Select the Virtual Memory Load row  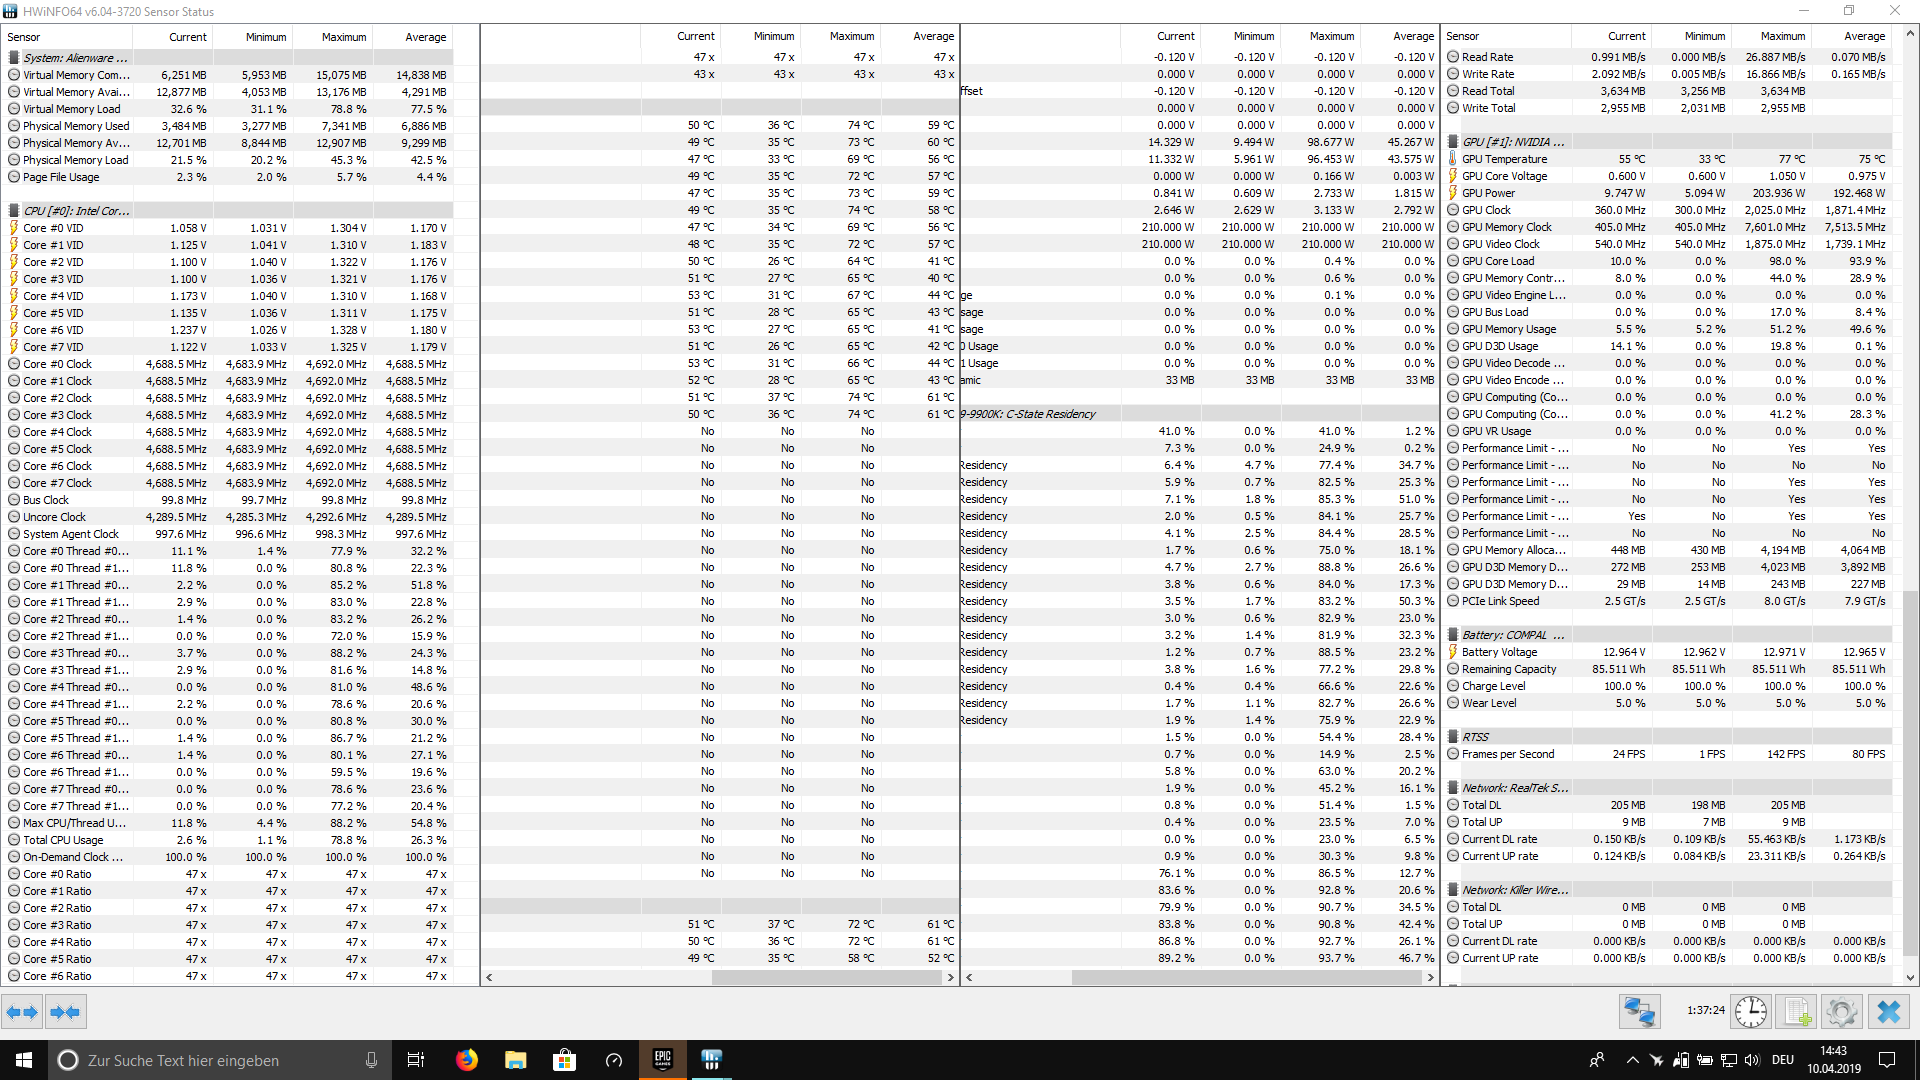(229, 109)
